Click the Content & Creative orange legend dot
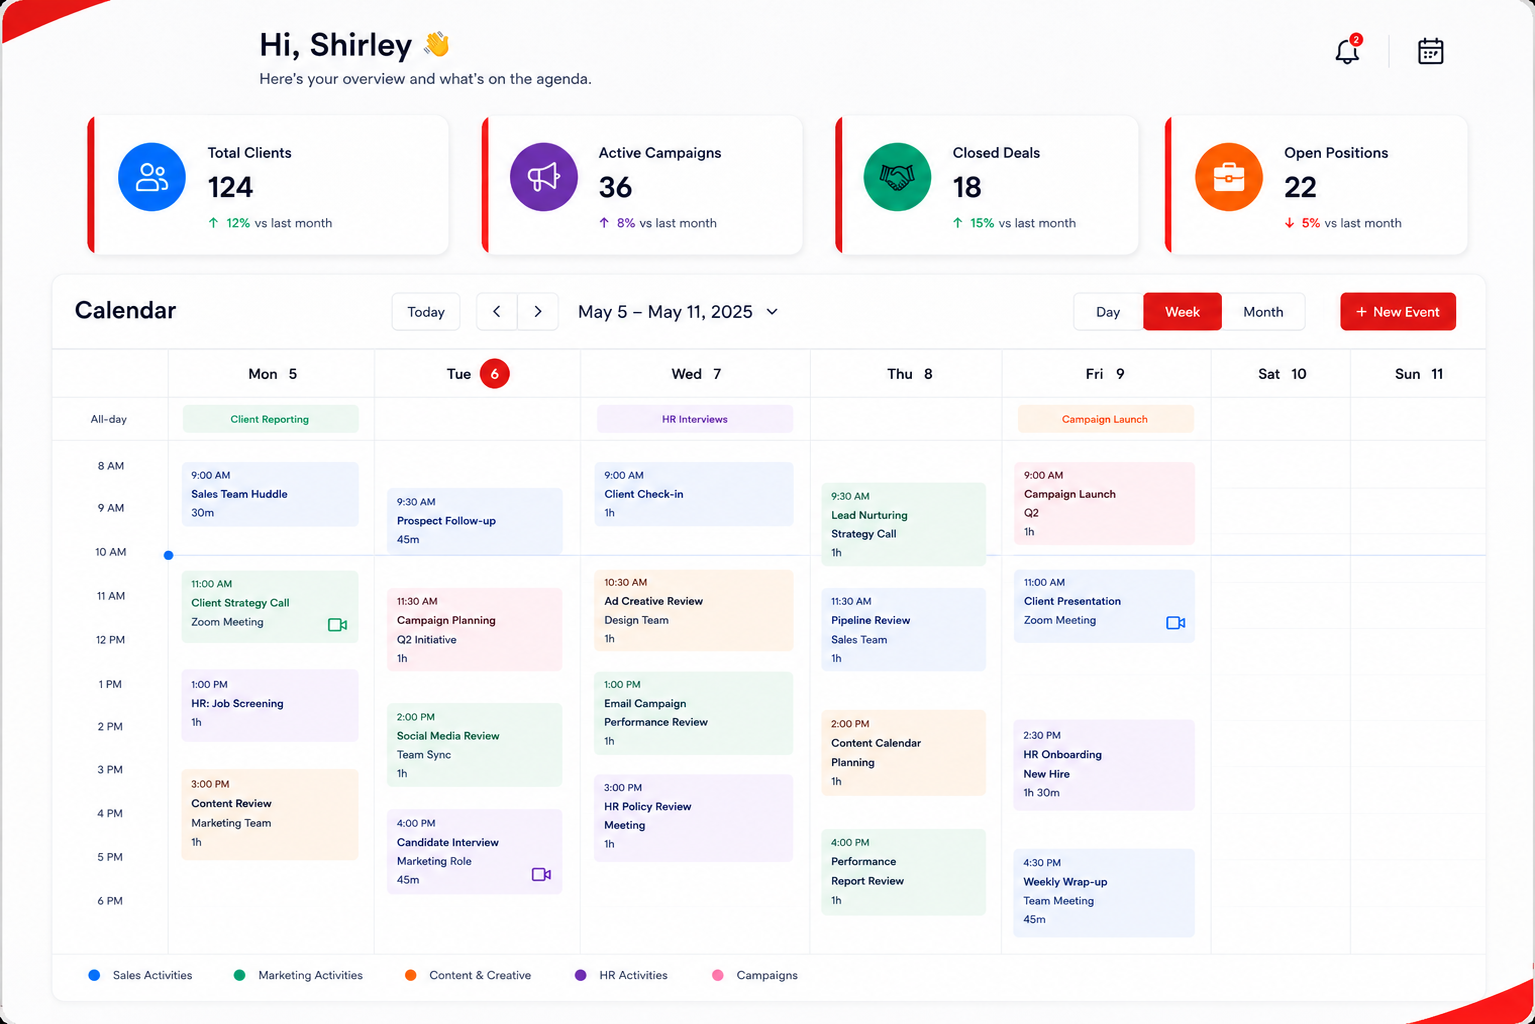The height and width of the screenshot is (1024, 1535). pos(410,975)
